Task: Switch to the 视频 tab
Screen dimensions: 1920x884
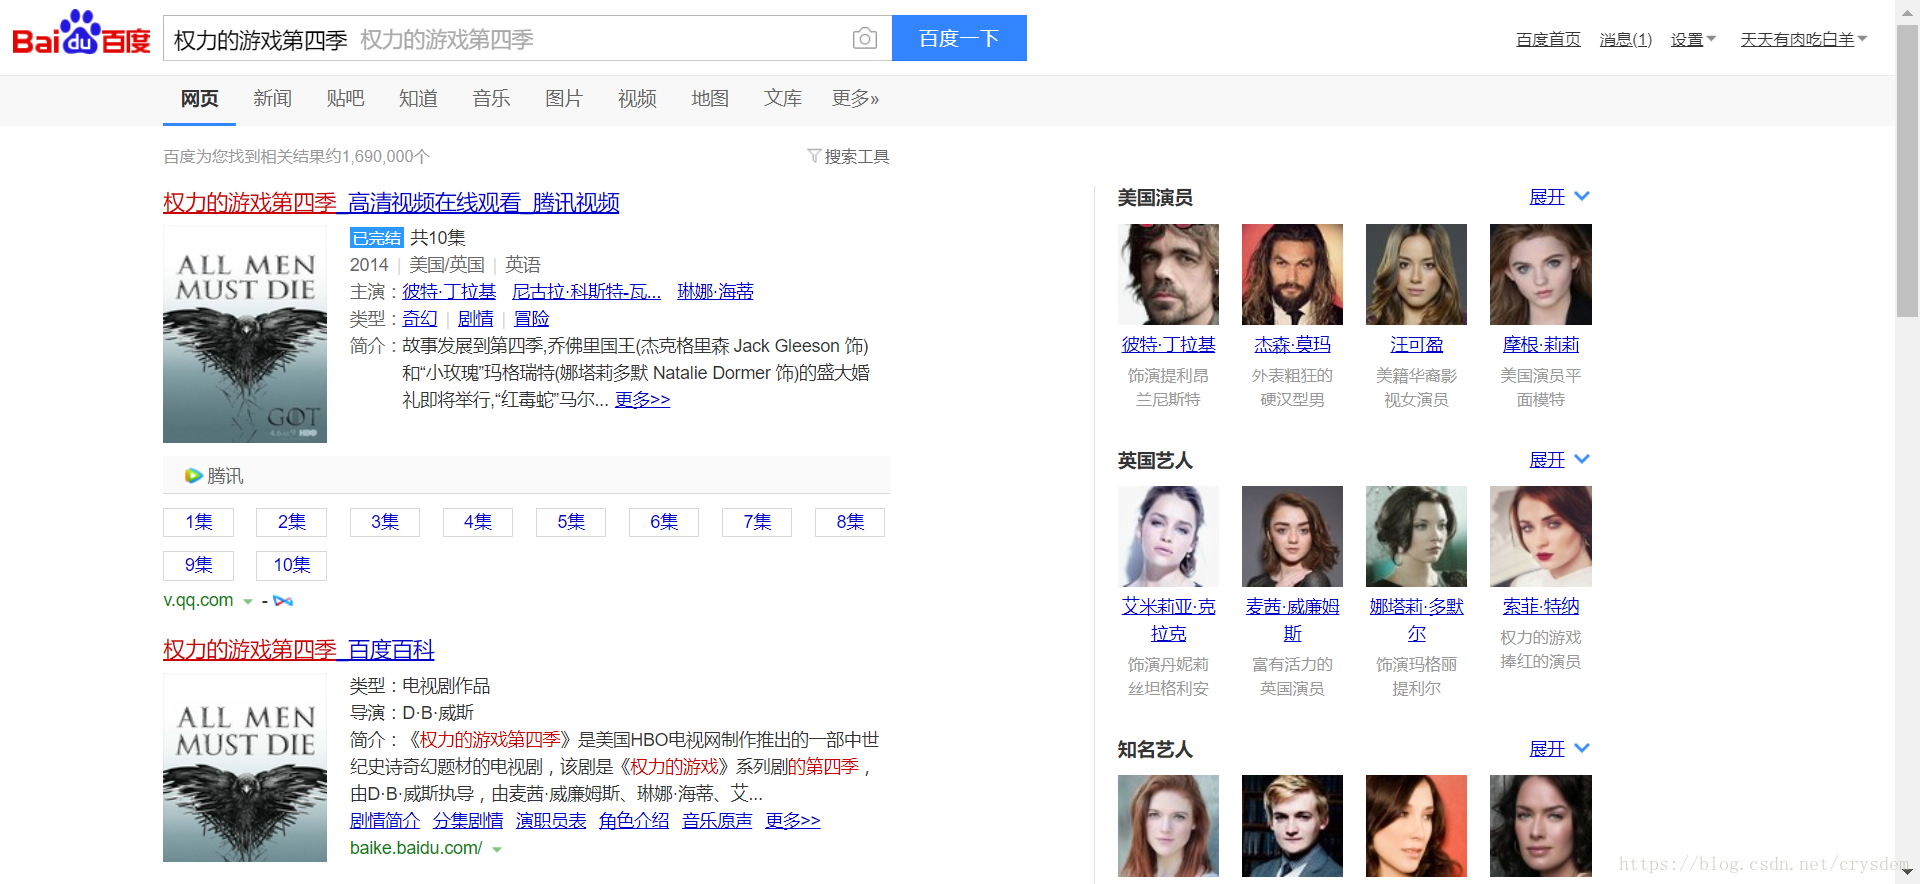Action: (x=637, y=98)
